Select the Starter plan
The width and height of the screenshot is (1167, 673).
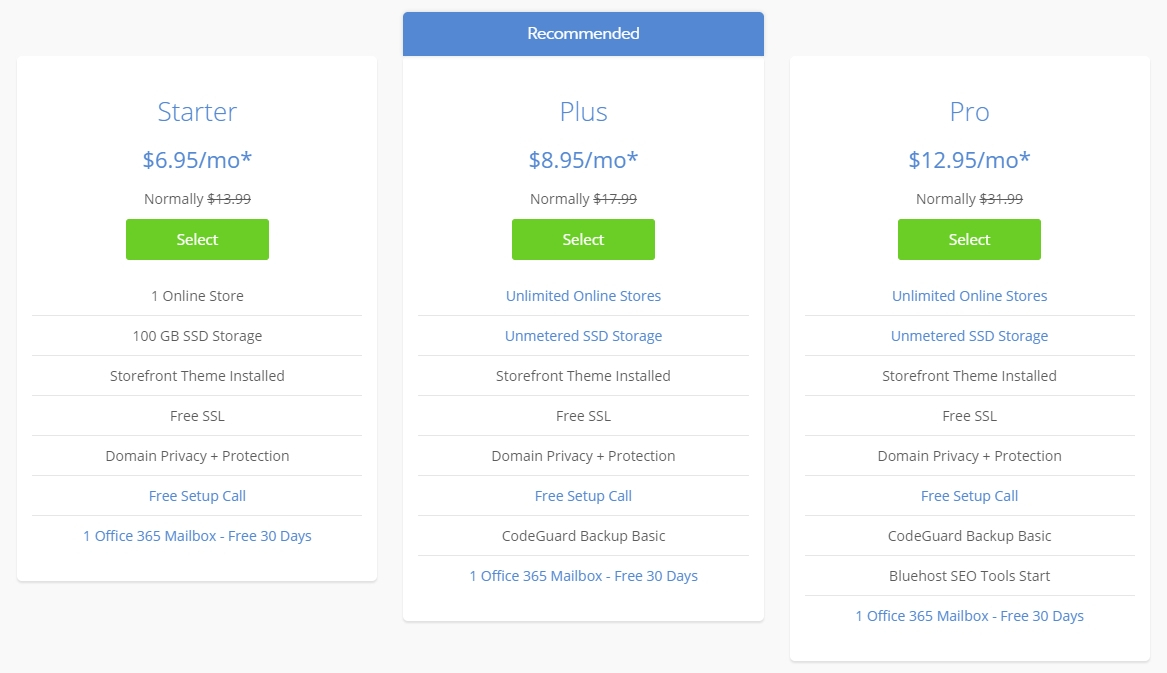[x=197, y=239]
